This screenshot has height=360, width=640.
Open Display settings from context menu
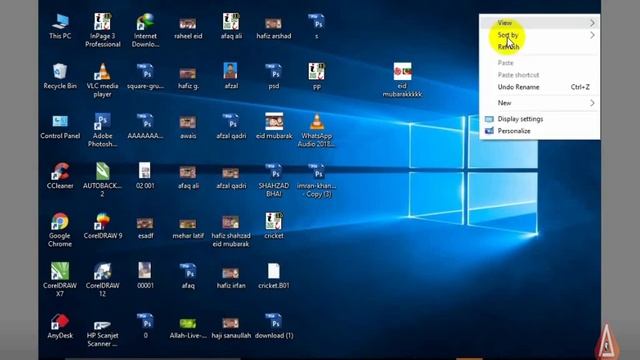click(x=540, y=119)
